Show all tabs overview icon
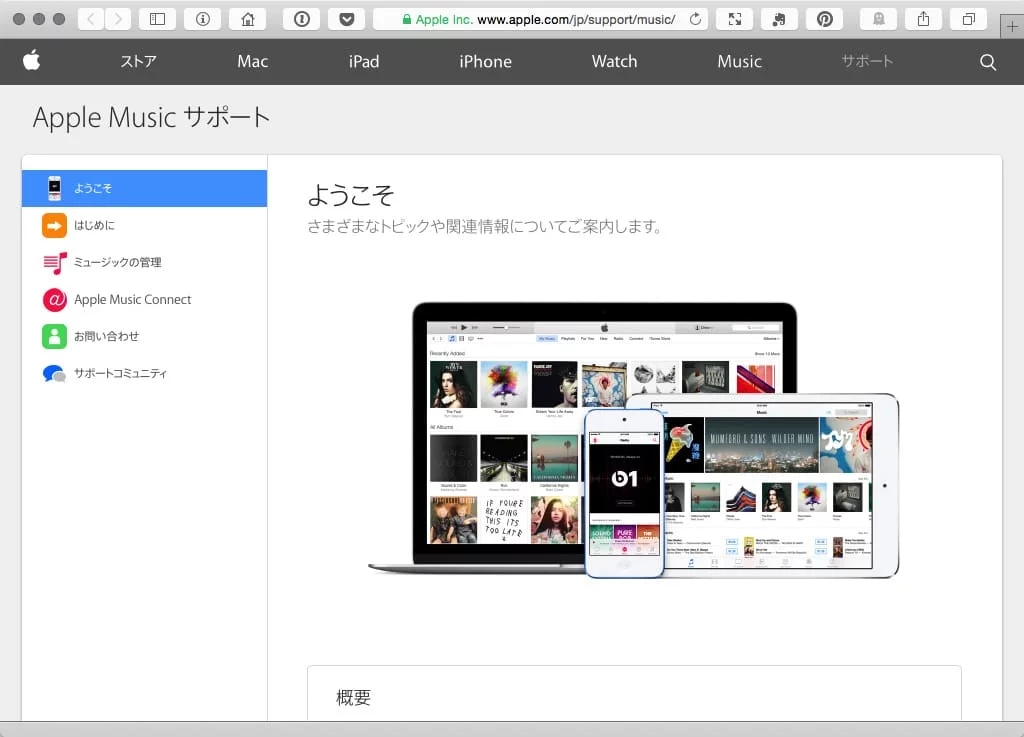The width and height of the screenshot is (1024, 737). click(x=968, y=19)
